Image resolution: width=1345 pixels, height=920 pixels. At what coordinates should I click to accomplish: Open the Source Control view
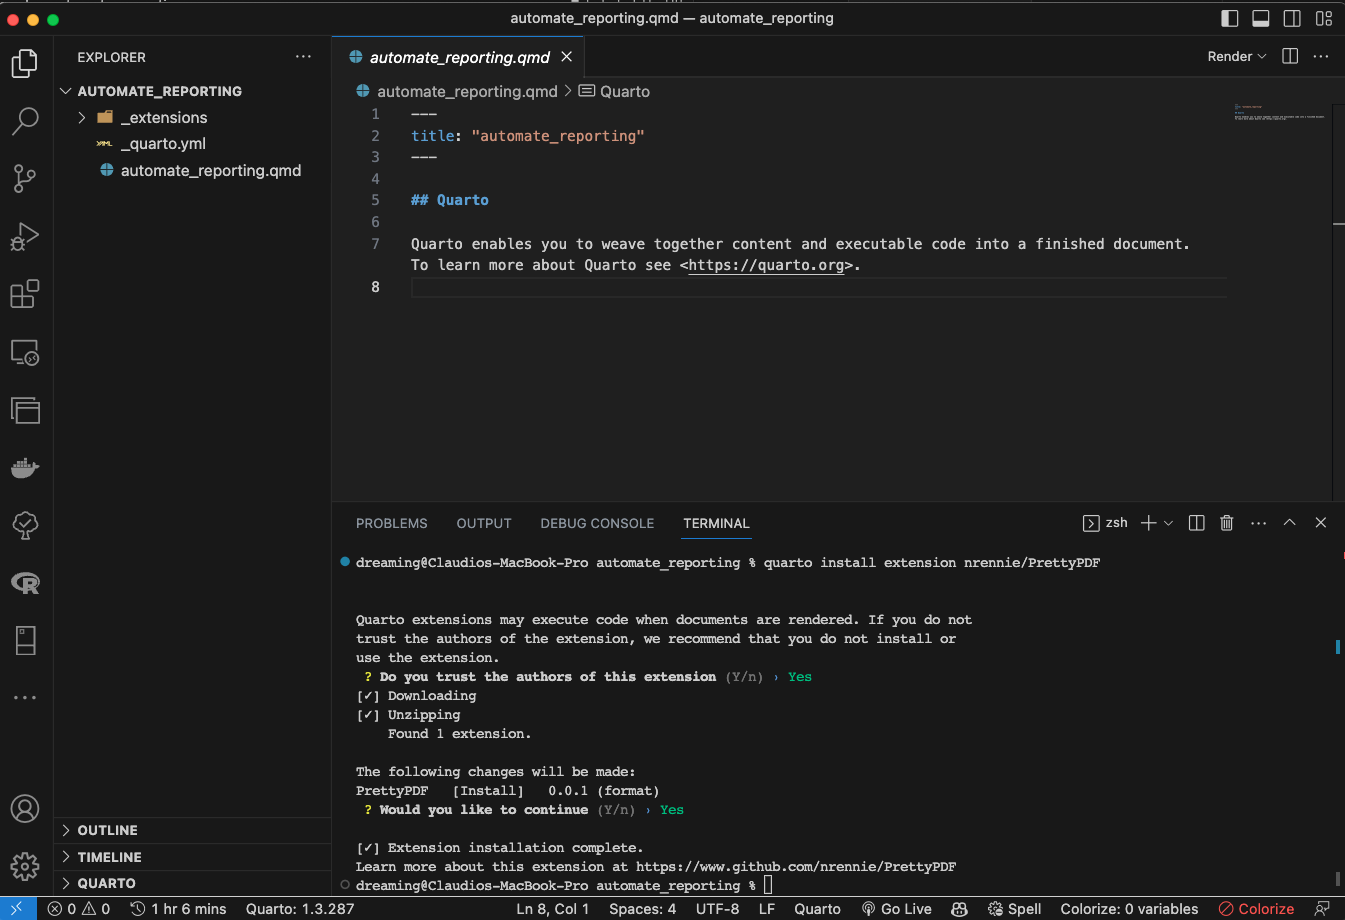pyautogui.click(x=24, y=179)
